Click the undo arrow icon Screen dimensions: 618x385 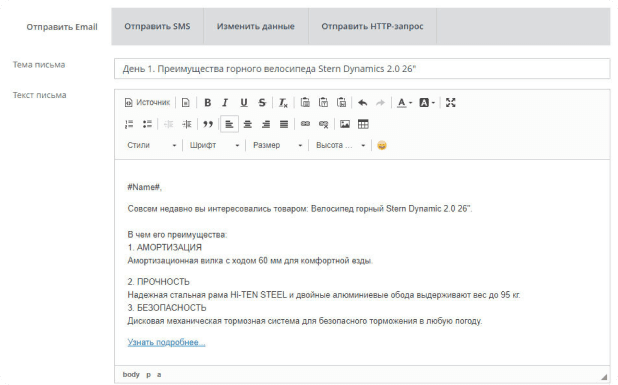tap(363, 103)
